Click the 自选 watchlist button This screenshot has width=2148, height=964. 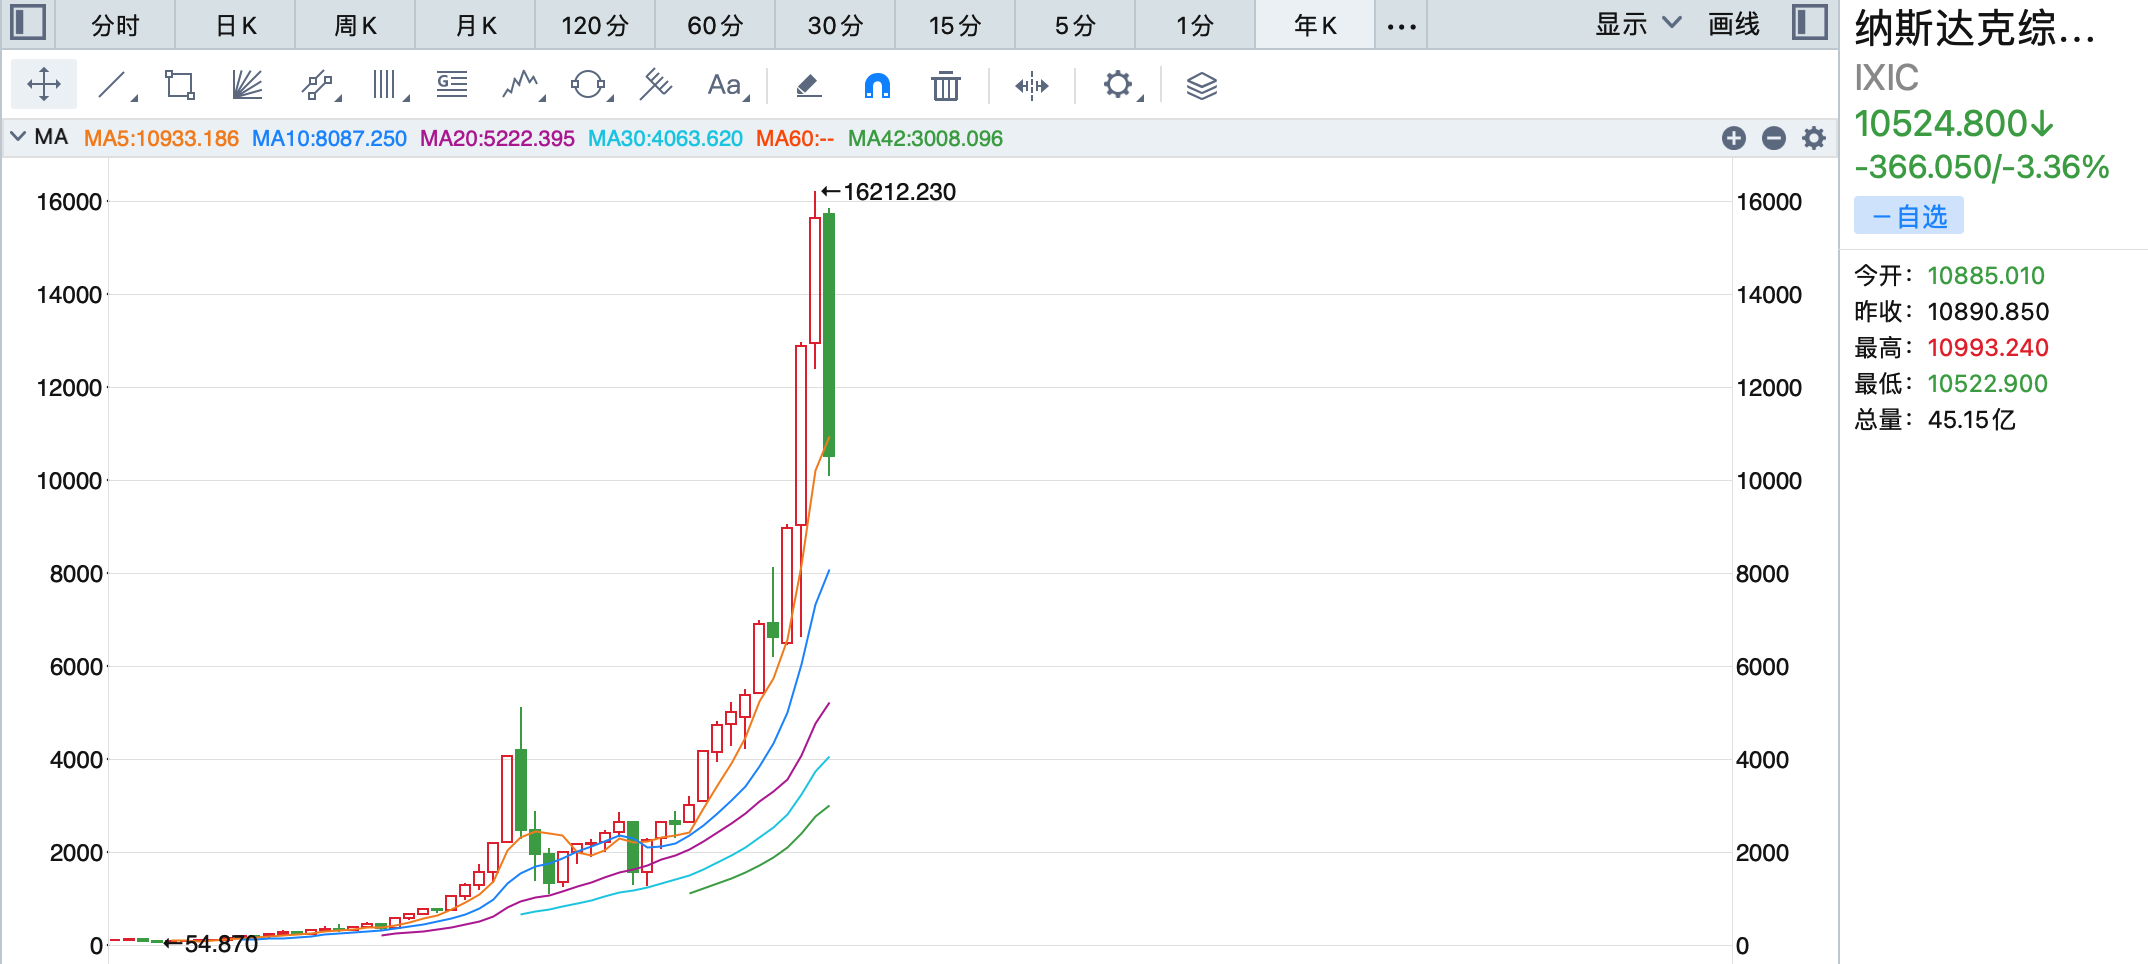[1908, 216]
